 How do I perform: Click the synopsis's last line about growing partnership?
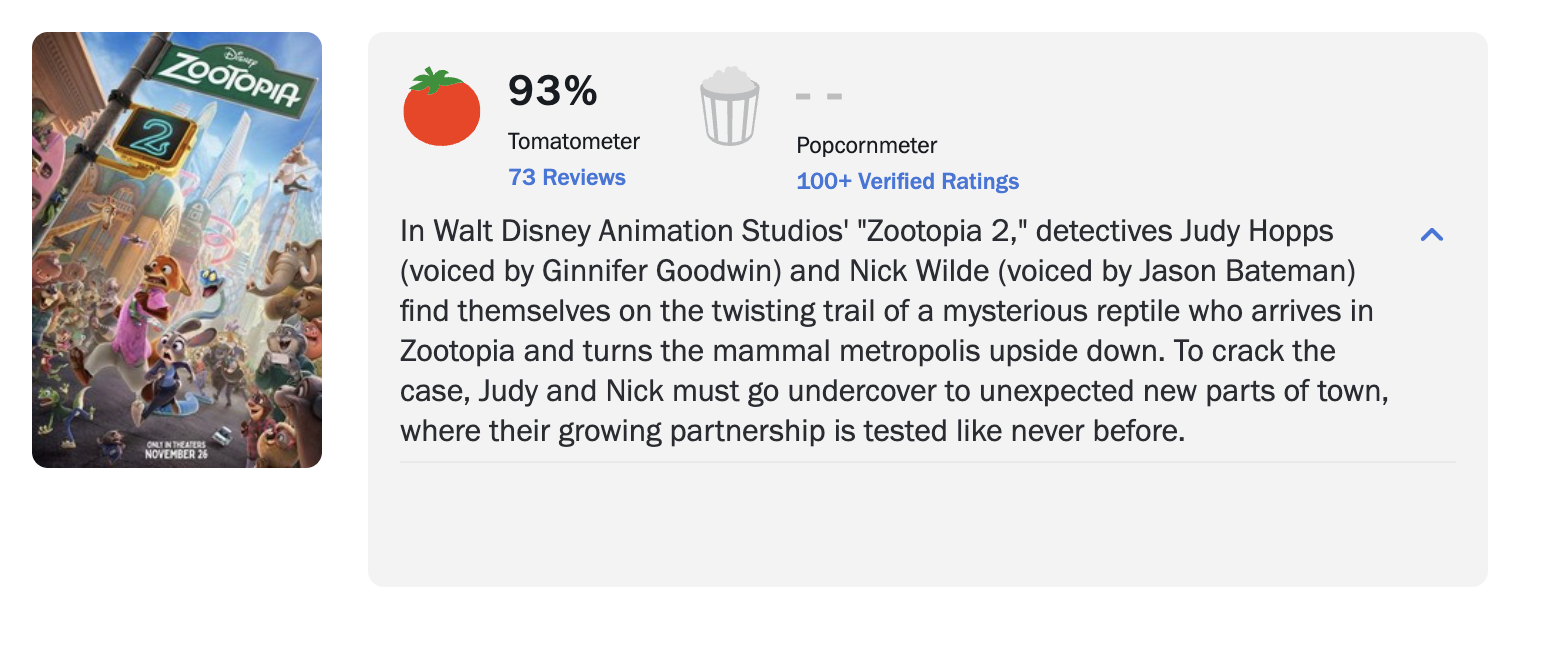pos(792,432)
